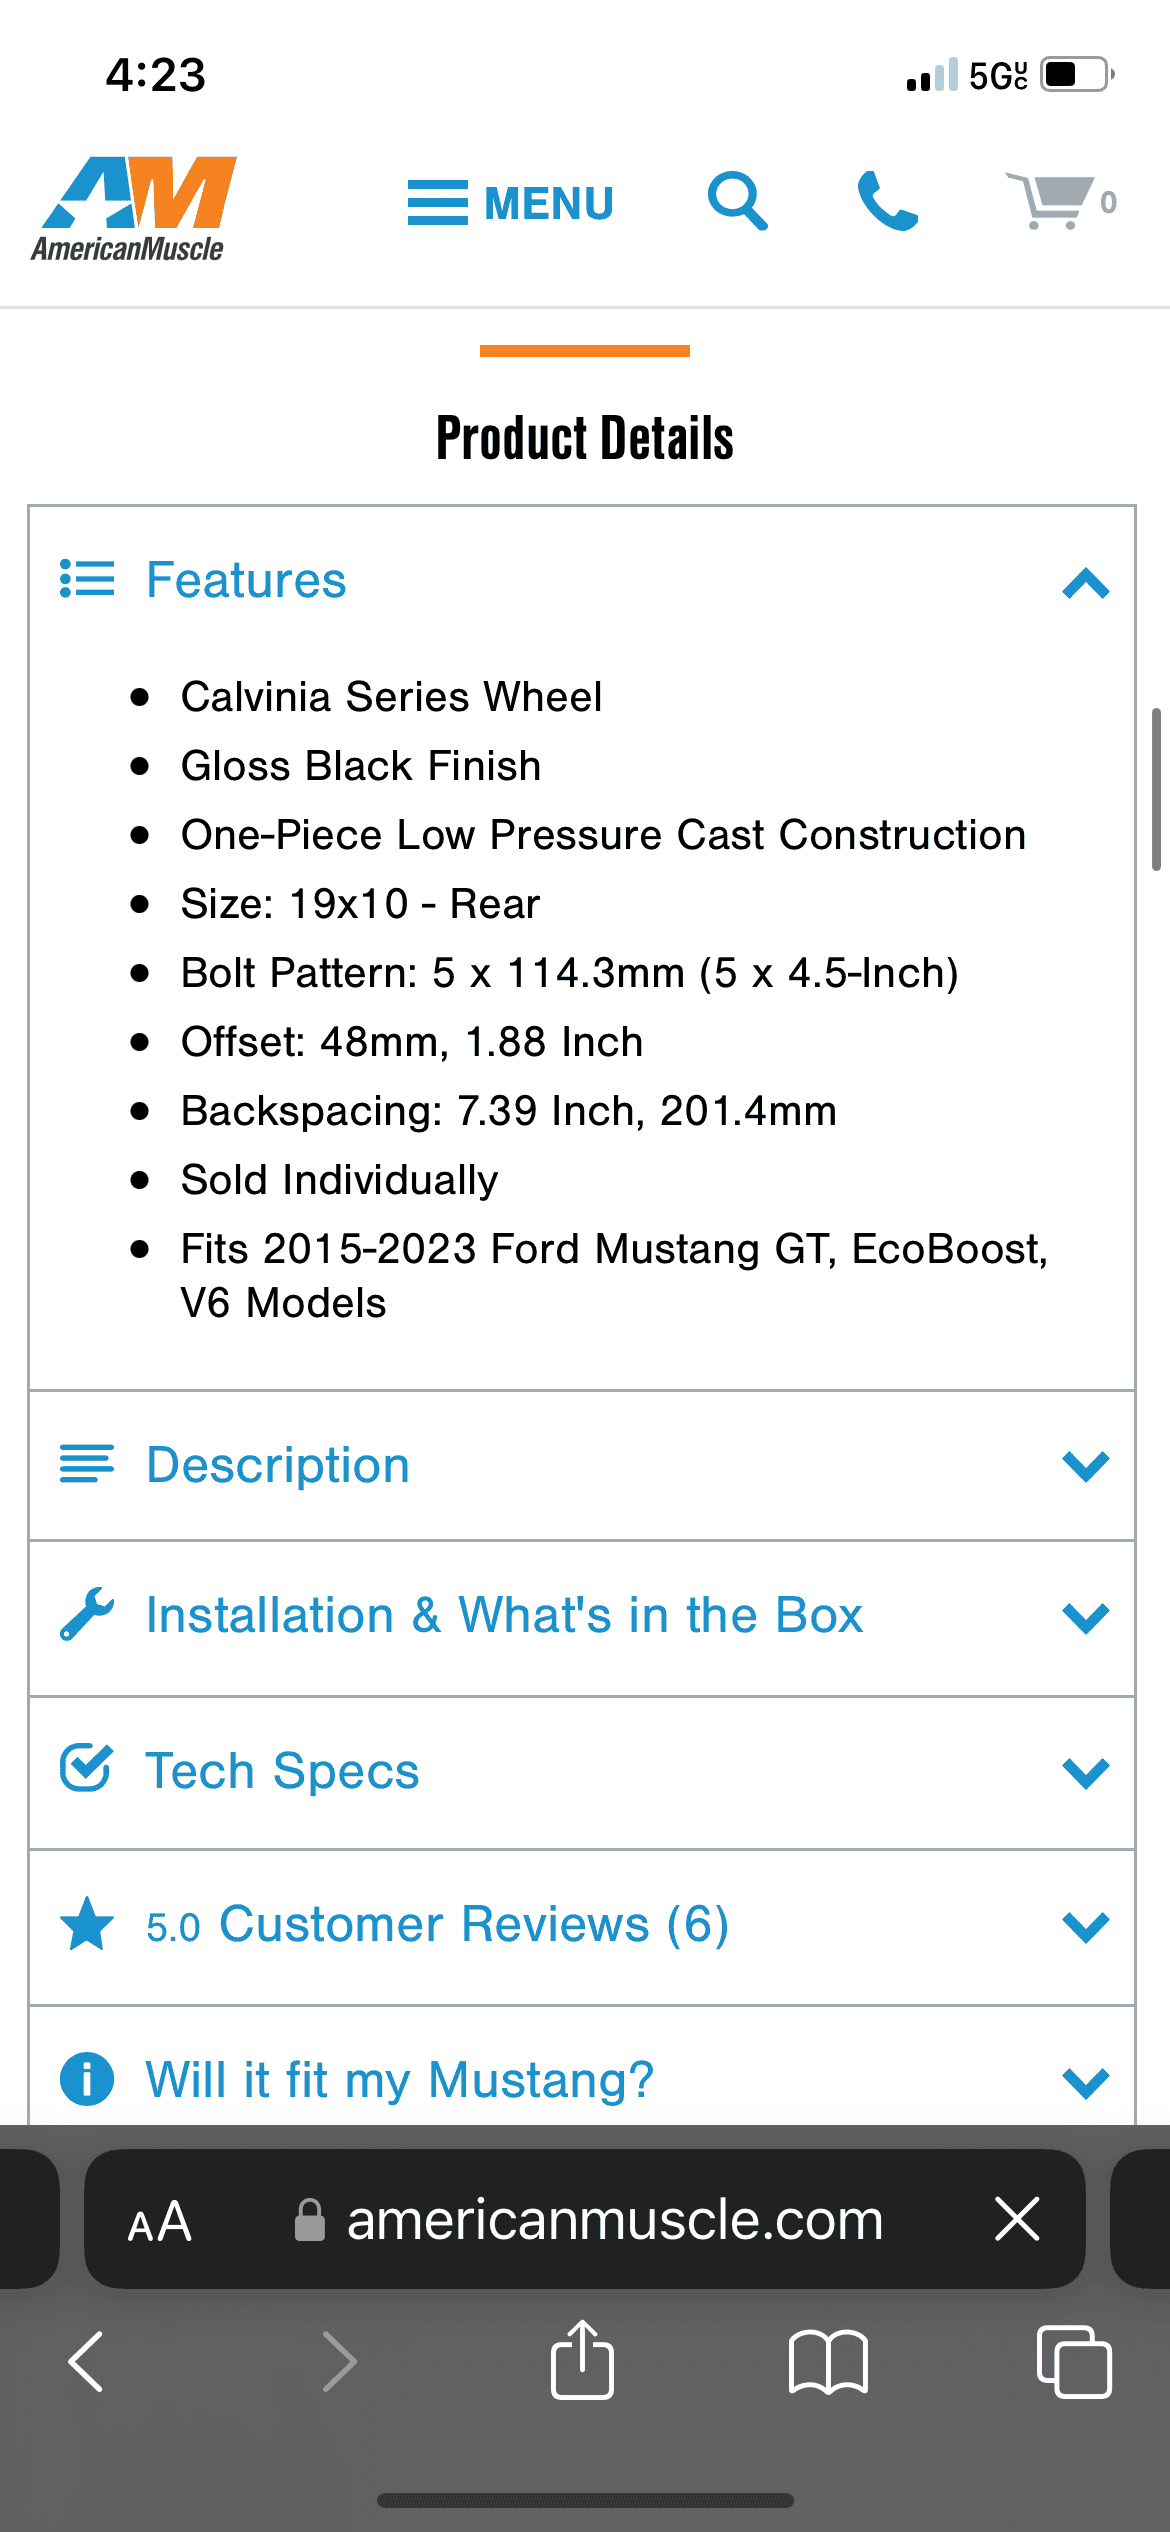The image size is (1170, 2532).
Task: Go back with Safari back arrow
Action: 86,2362
